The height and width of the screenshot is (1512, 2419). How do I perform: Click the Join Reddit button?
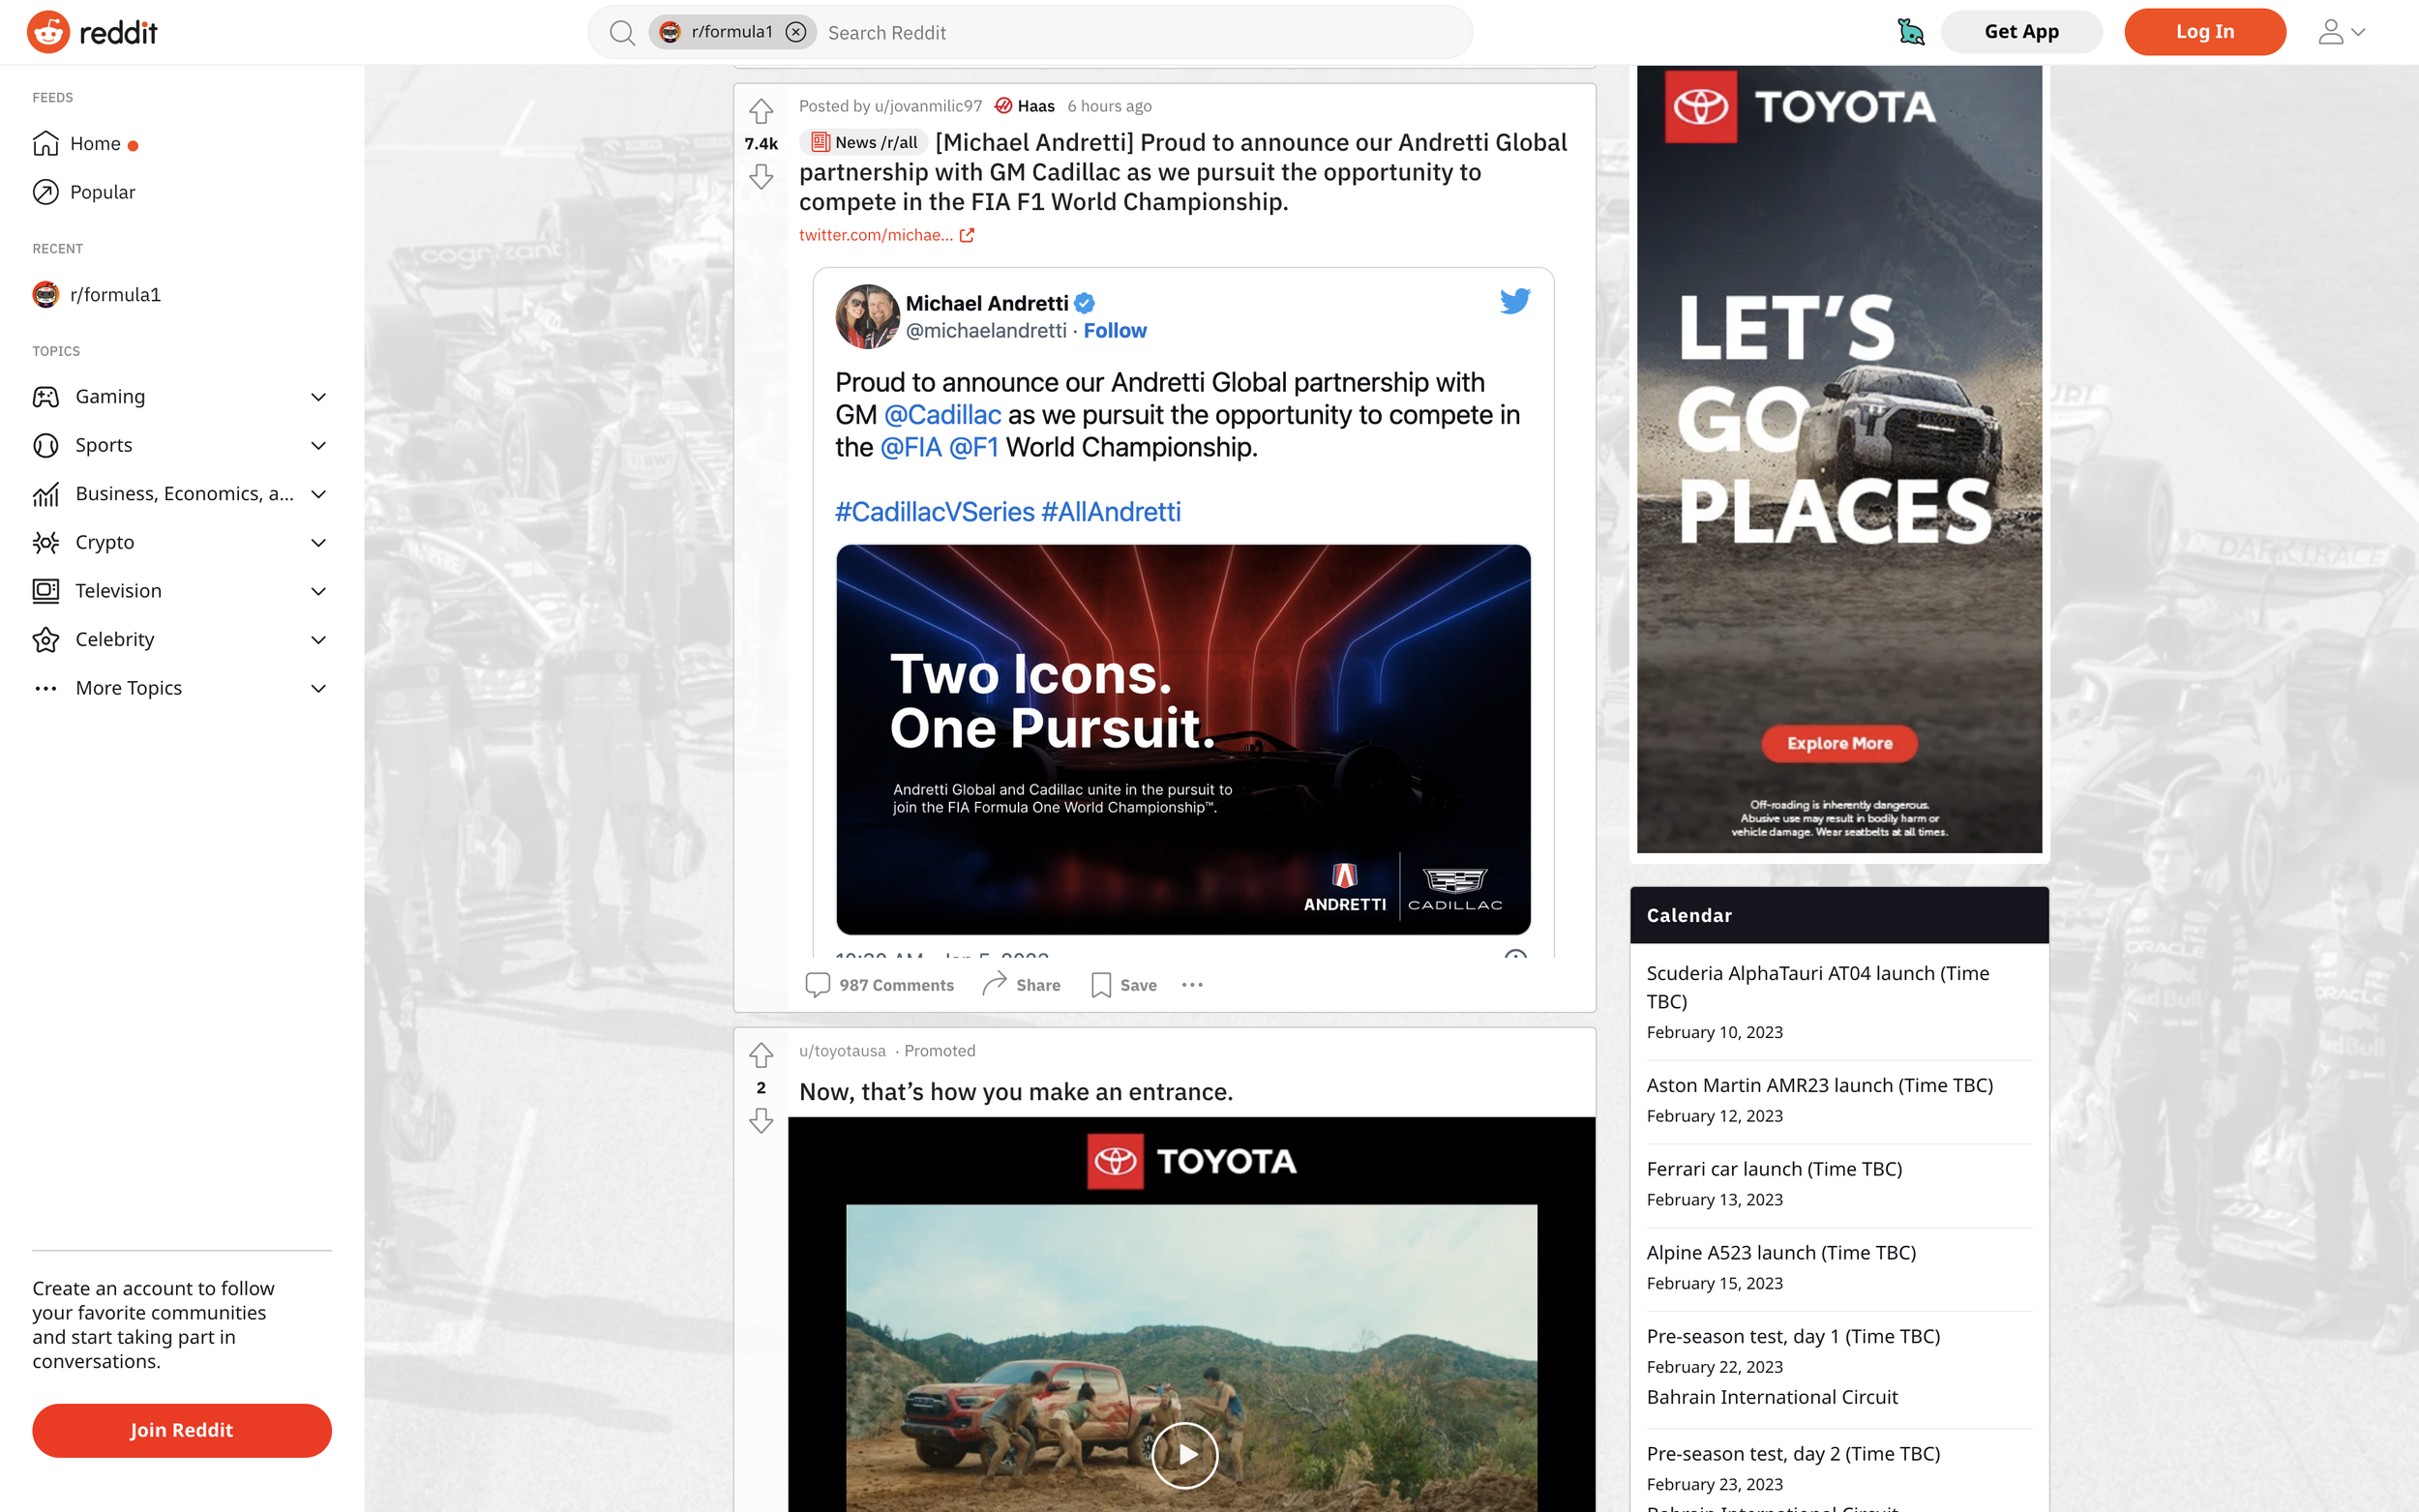[x=182, y=1430]
